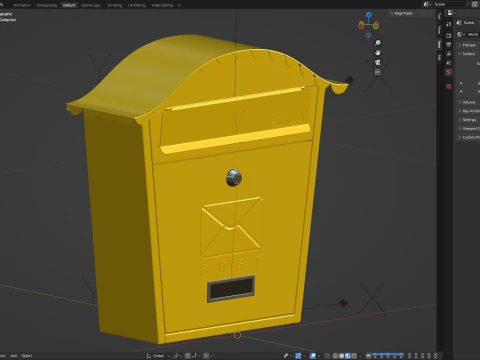Switch to the UV Editing workspace tab
480x360 pixels.
136,5
